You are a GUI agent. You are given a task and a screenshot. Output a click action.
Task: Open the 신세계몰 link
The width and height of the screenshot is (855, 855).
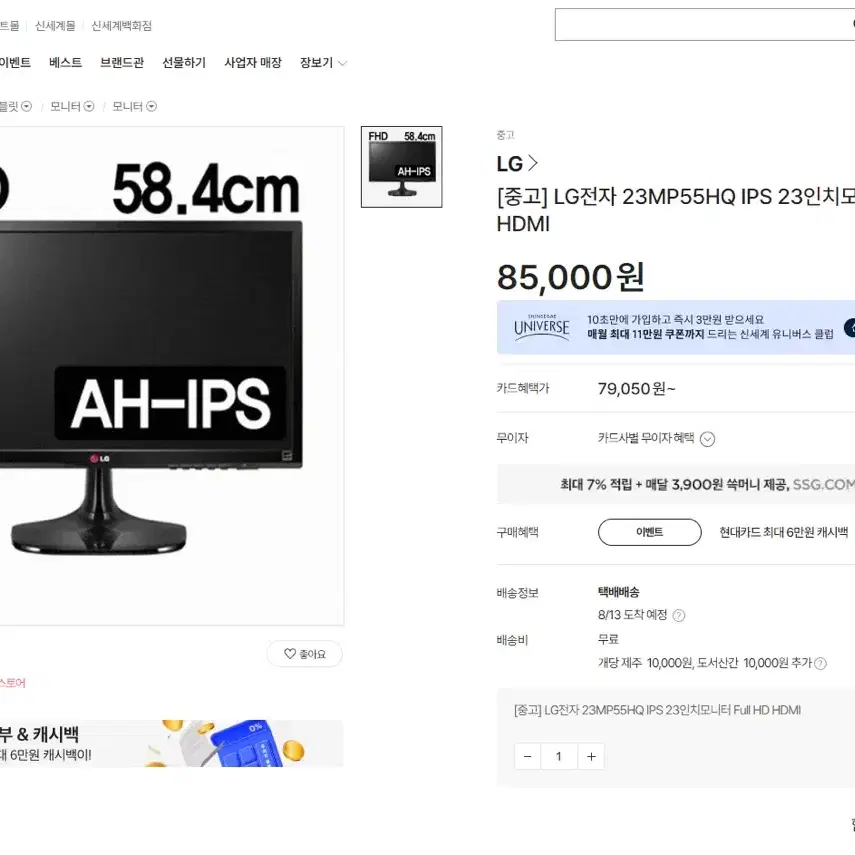coord(55,26)
